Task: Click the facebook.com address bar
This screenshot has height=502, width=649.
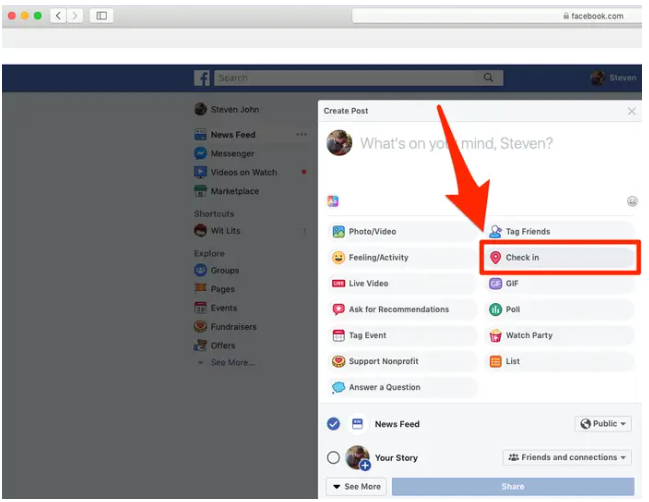Action: pos(497,16)
